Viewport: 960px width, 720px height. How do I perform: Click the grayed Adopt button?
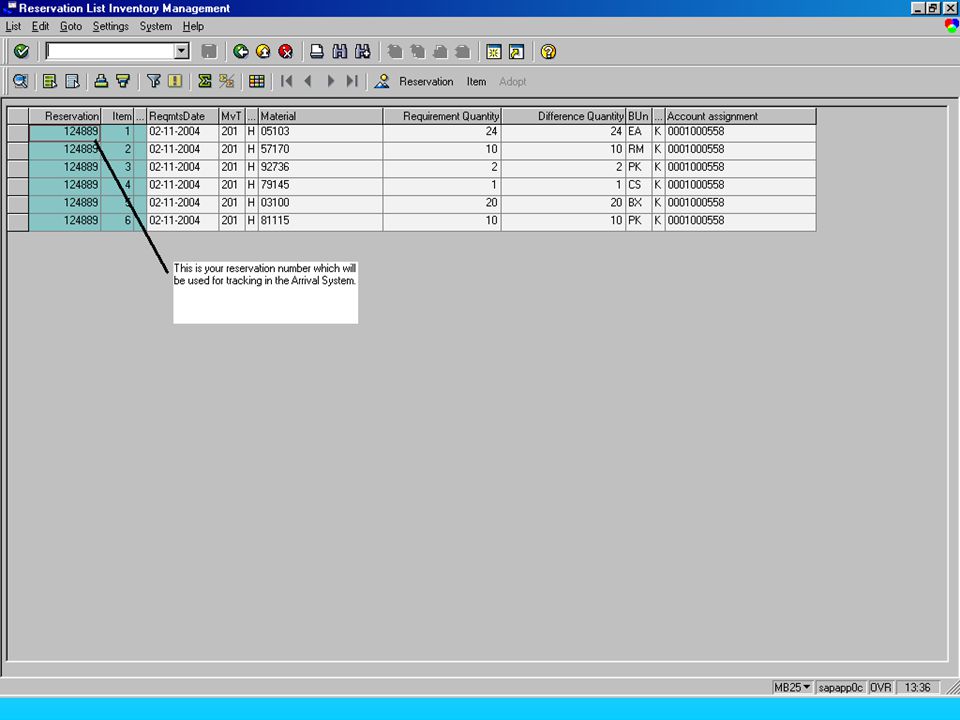click(512, 81)
